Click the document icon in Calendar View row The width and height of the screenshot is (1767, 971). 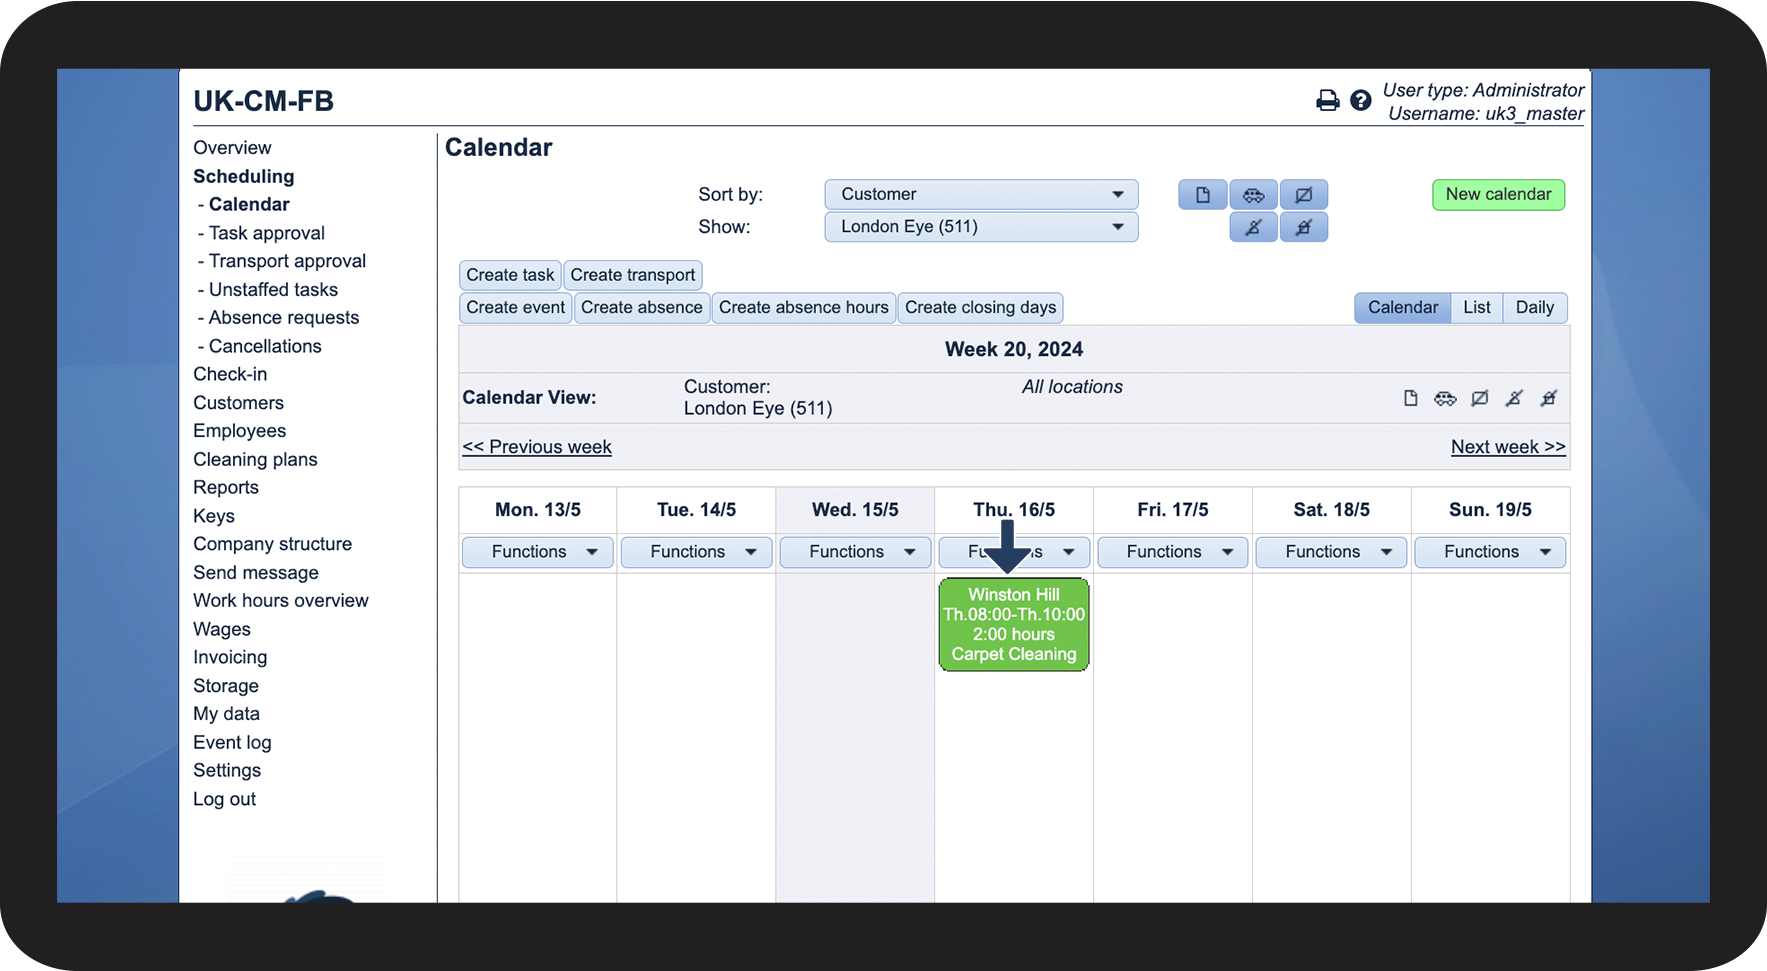point(1411,398)
